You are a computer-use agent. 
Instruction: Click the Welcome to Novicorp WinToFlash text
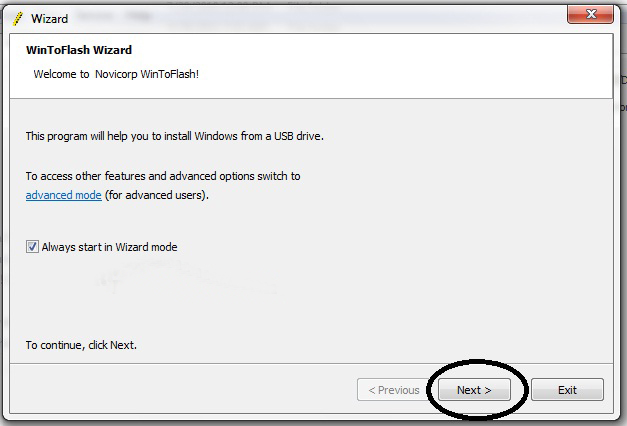(x=116, y=74)
